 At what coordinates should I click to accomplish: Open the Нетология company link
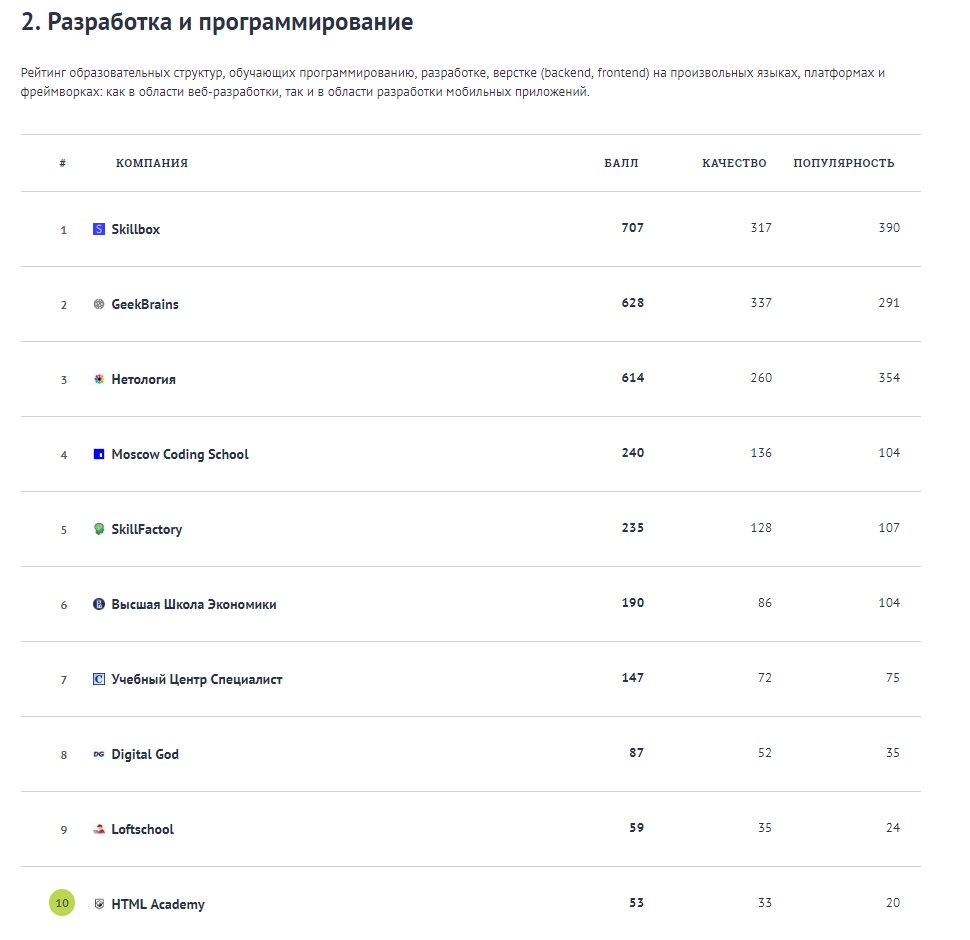144,380
